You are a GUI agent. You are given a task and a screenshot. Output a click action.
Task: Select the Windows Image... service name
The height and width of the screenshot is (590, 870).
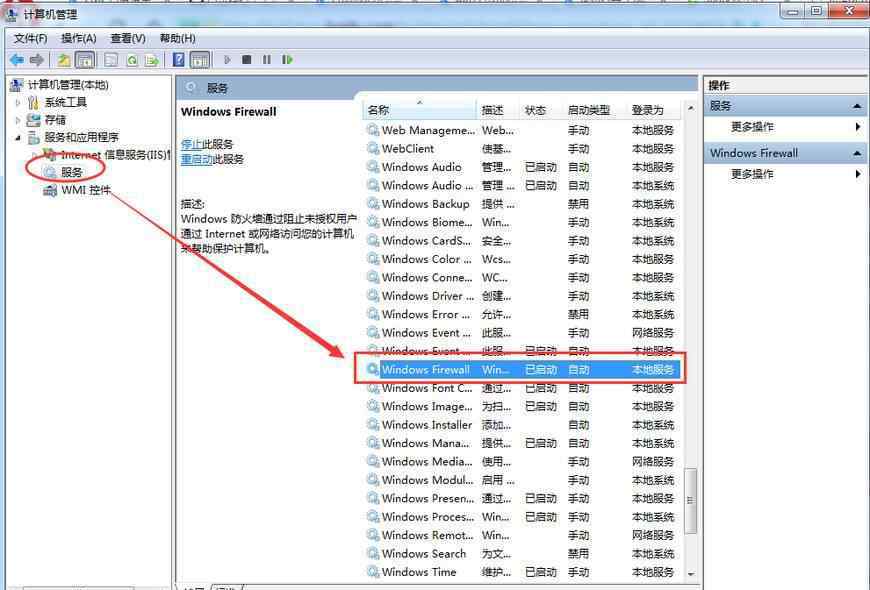pos(427,406)
